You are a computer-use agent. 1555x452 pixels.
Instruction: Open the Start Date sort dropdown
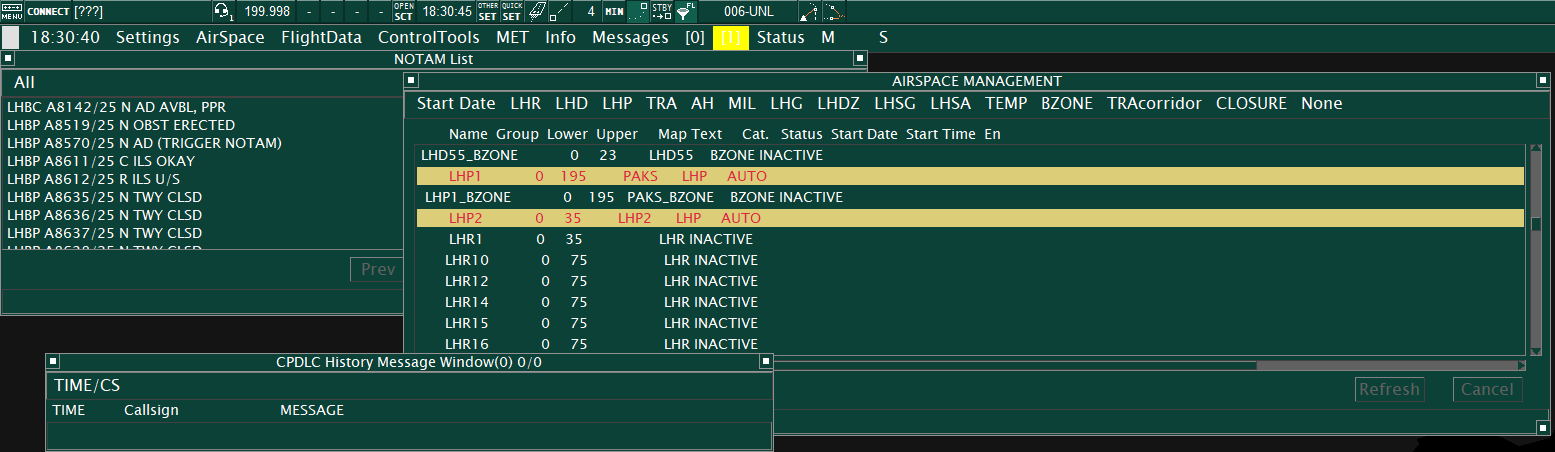[x=456, y=103]
